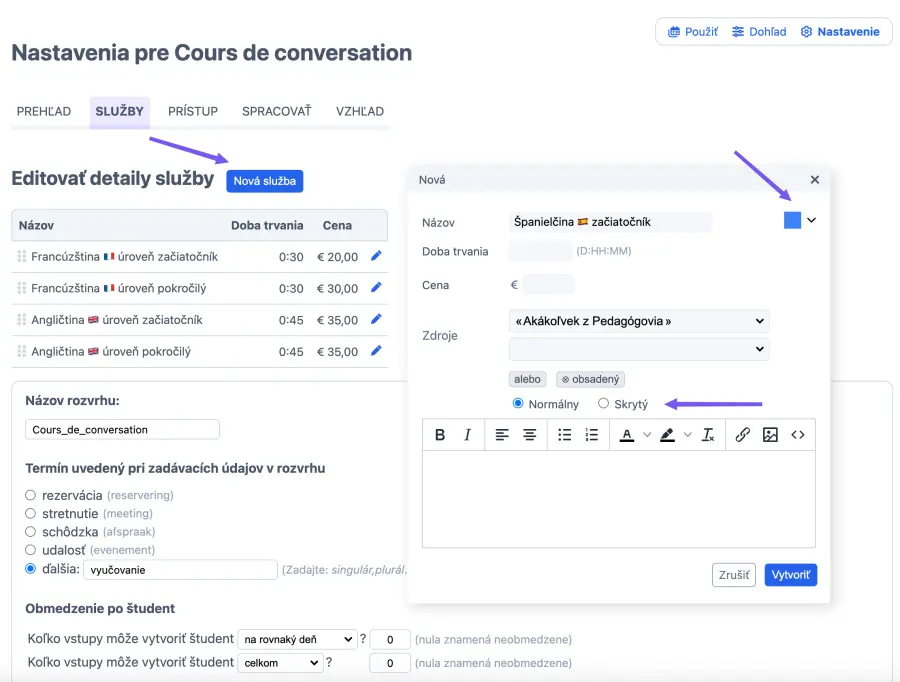Insert a hyperlink in the editor
The image size is (900, 682).
pos(743,435)
